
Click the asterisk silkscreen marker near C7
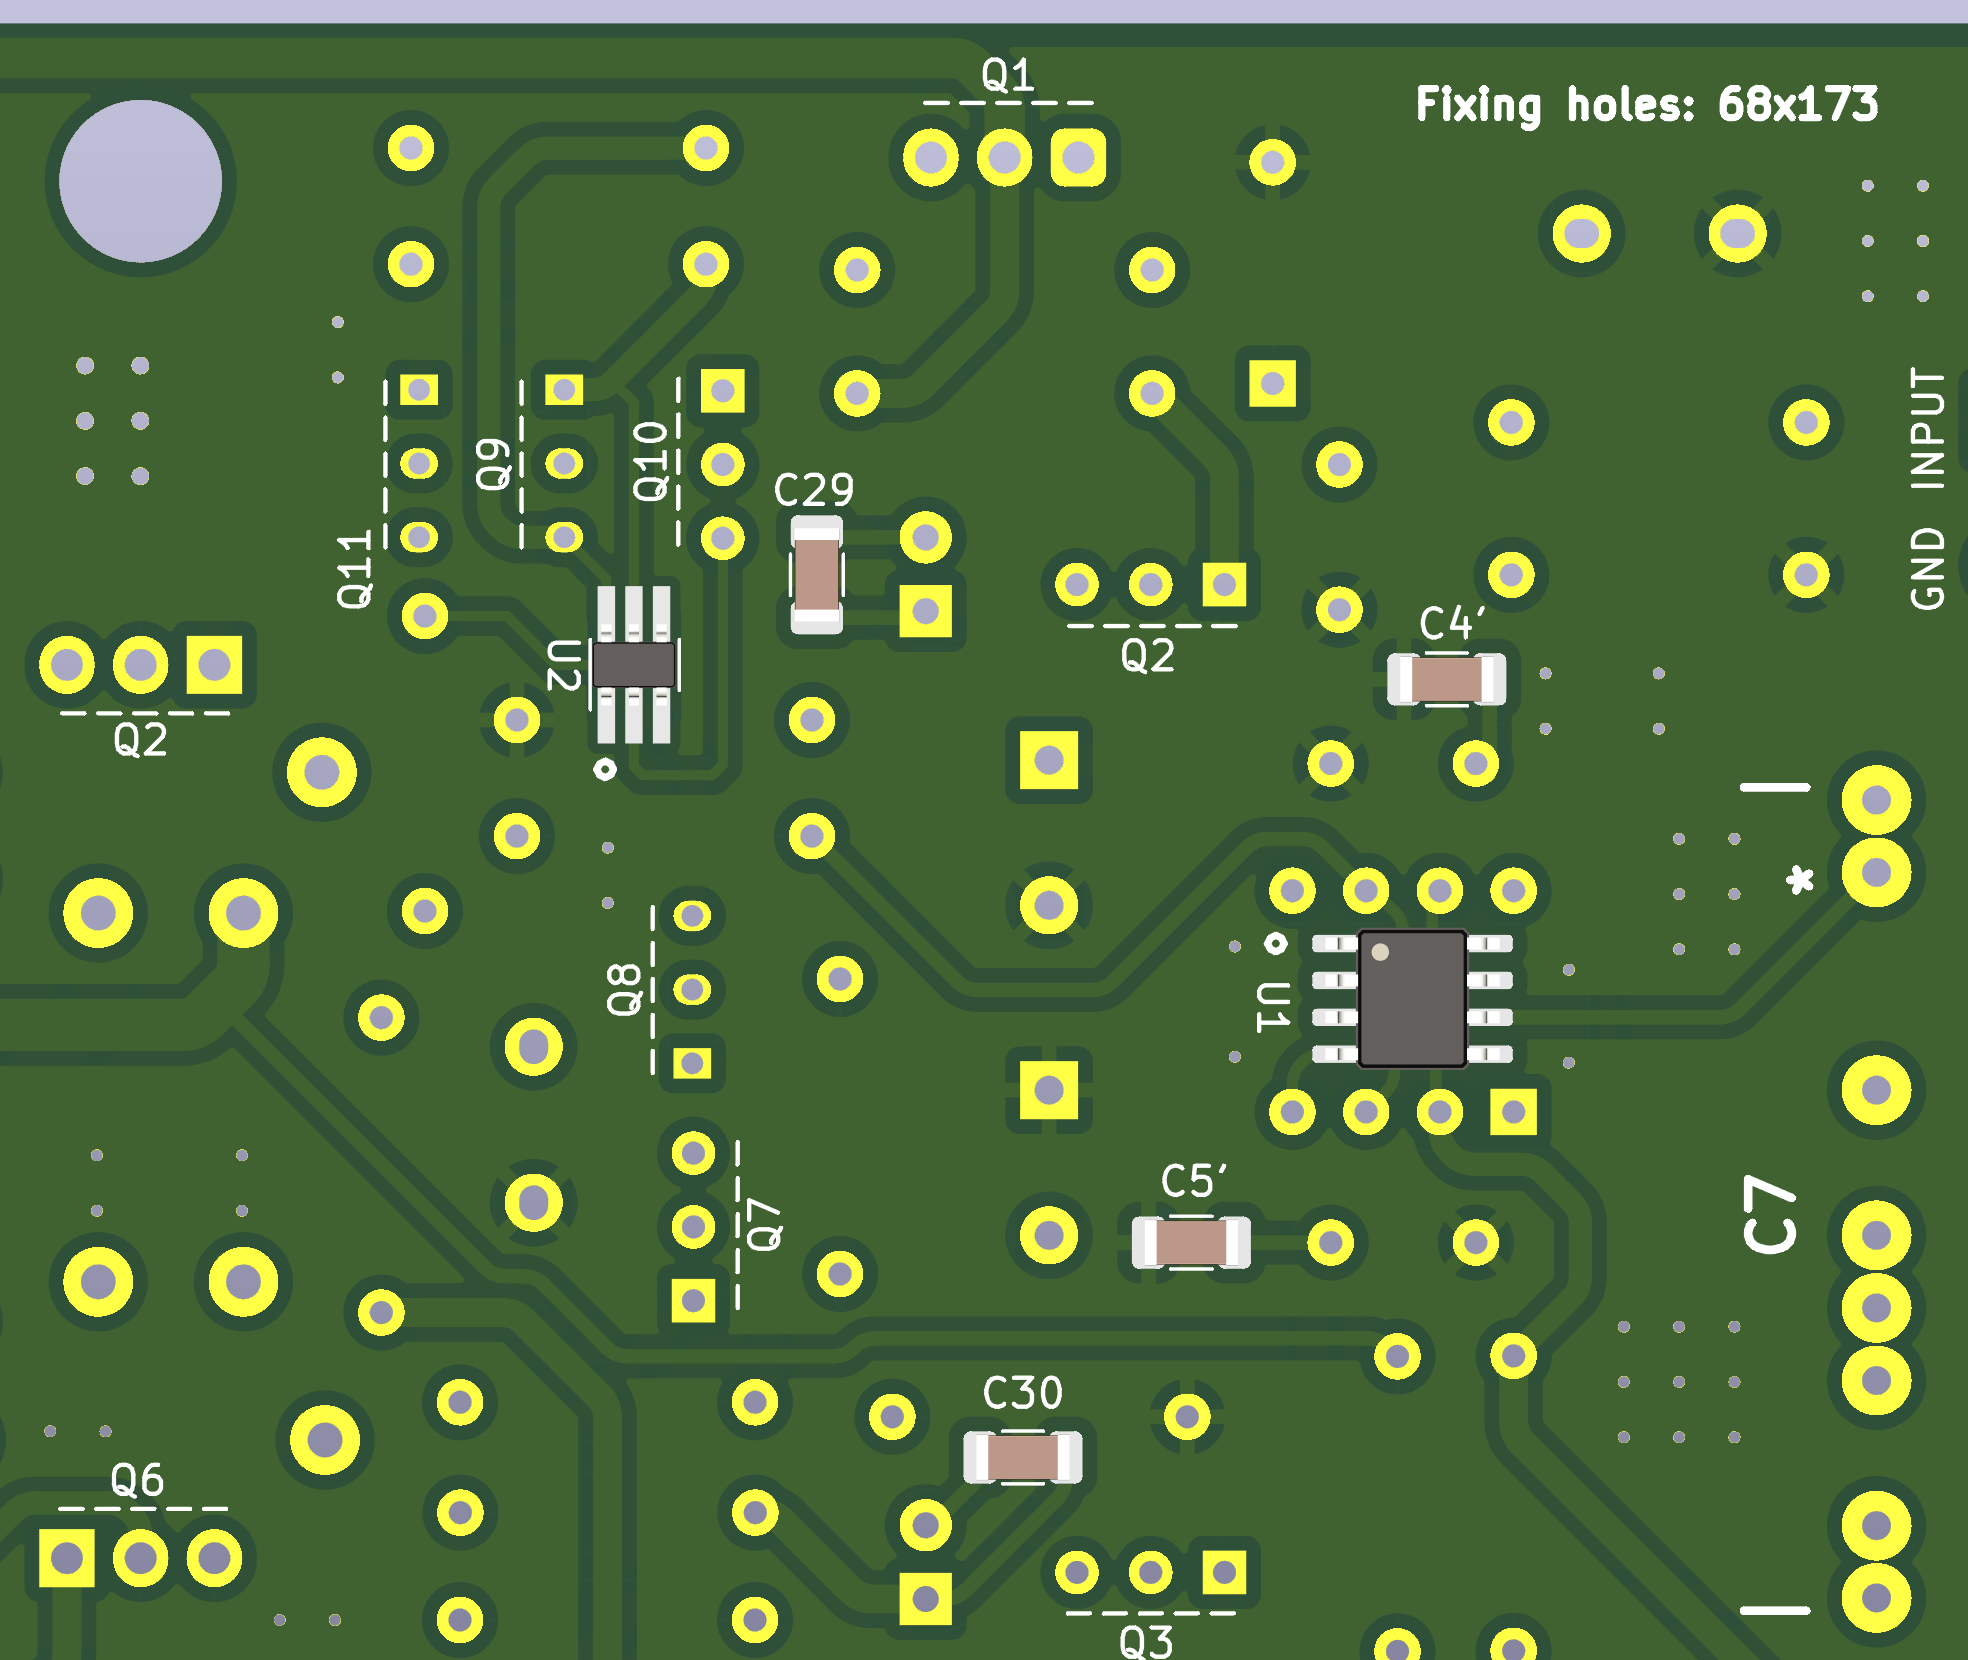pos(1800,880)
